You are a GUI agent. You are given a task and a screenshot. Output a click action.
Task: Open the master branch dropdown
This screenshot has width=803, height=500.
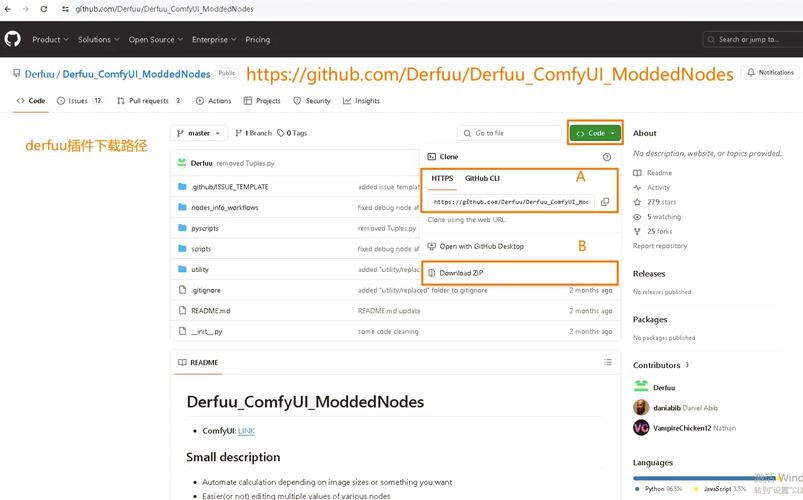point(199,133)
